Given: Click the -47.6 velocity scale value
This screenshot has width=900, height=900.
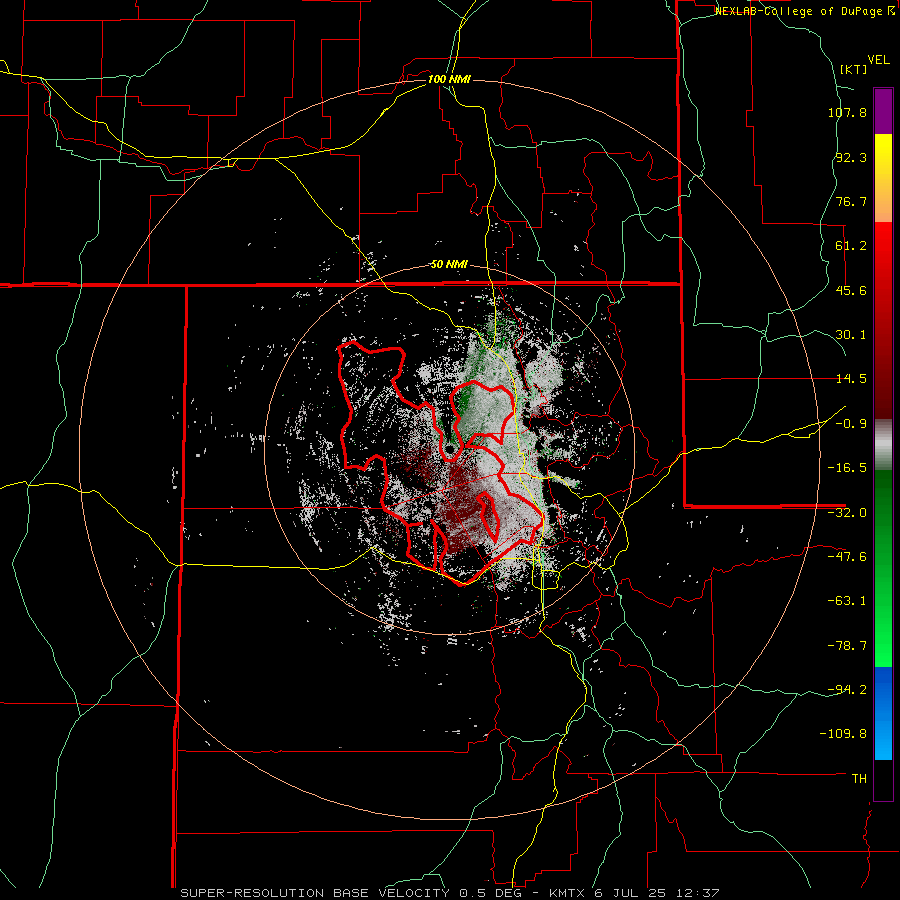Looking at the screenshot, I should point(847,557).
